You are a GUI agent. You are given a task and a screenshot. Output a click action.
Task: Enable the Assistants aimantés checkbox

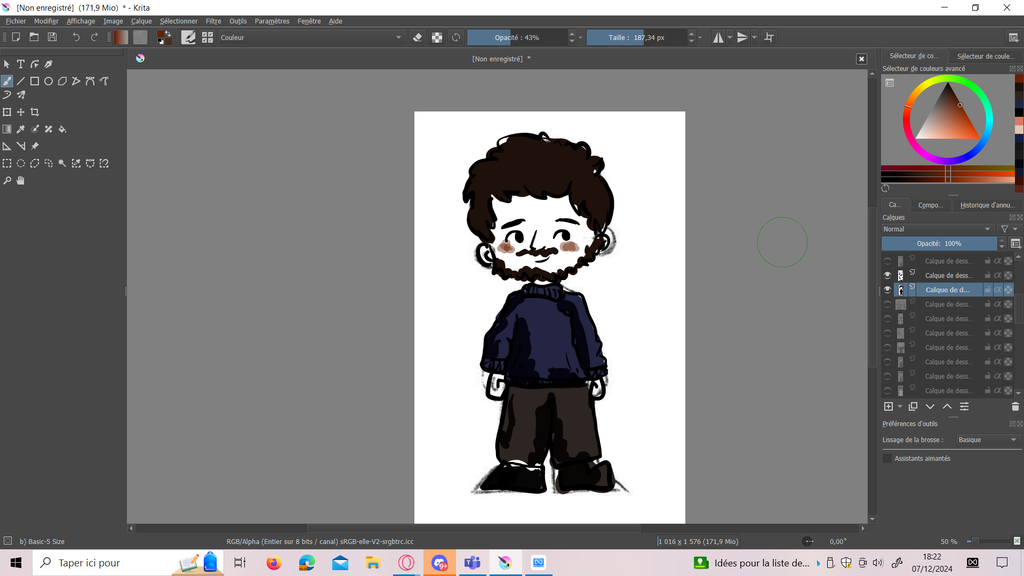pos(887,458)
